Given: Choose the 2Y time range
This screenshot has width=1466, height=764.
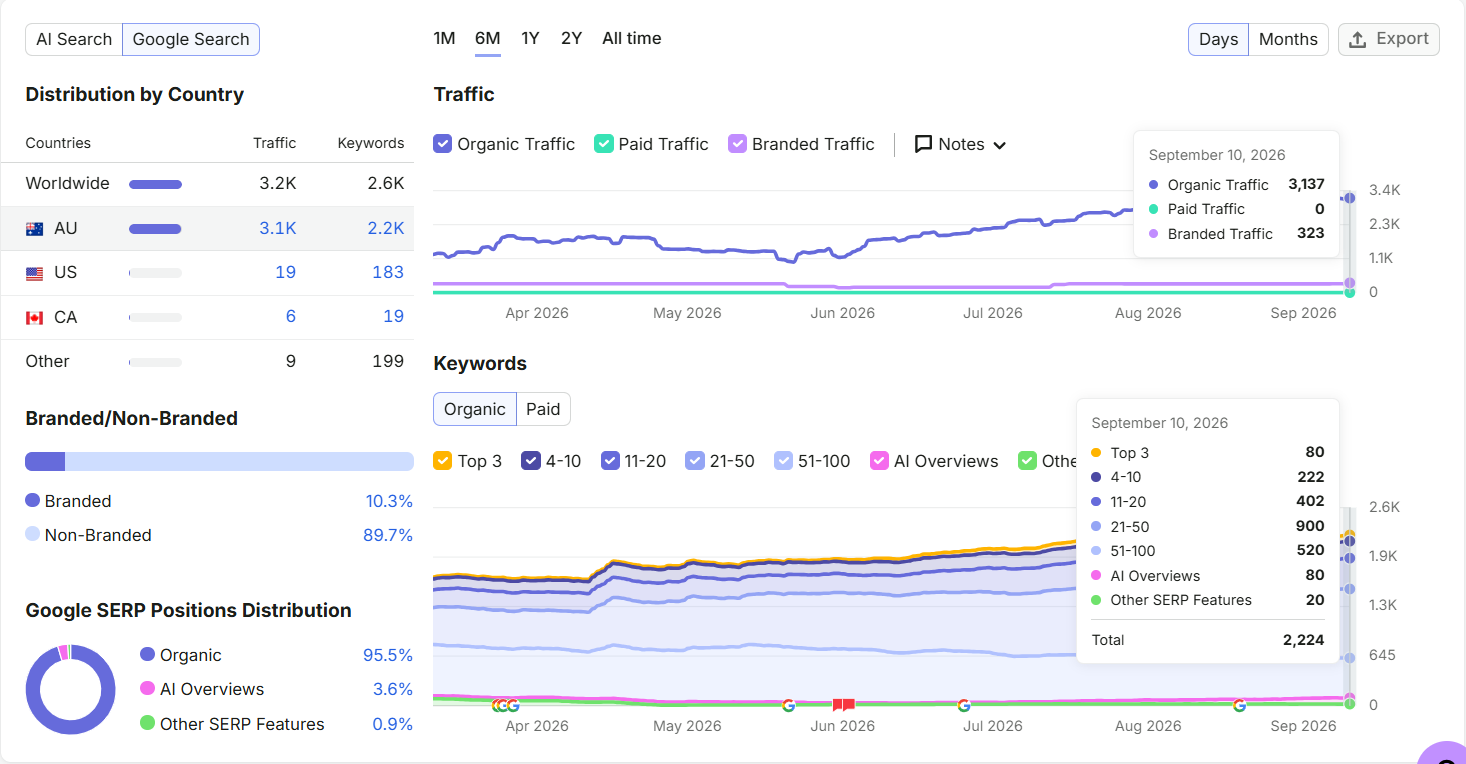Looking at the screenshot, I should click(x=571, y=38).
